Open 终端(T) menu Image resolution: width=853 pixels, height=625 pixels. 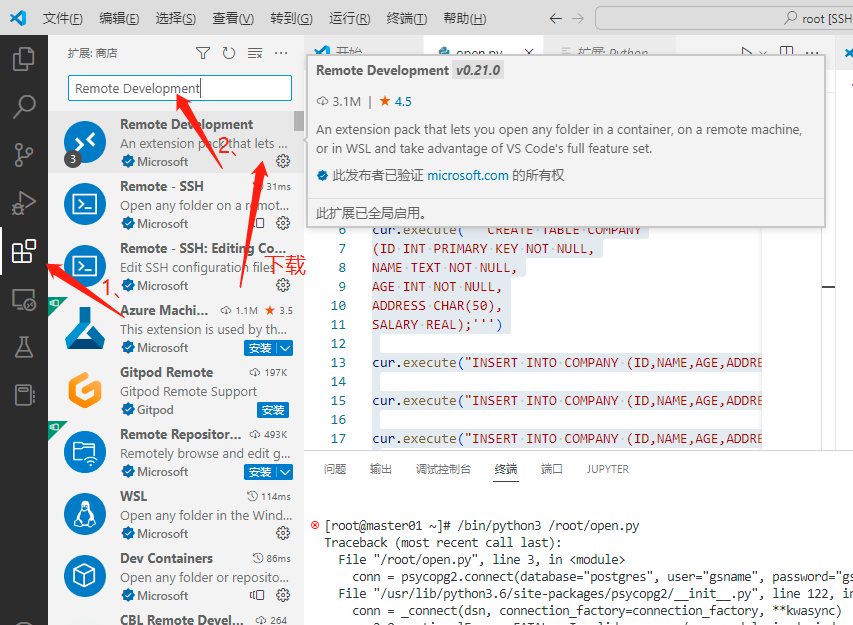406,18
